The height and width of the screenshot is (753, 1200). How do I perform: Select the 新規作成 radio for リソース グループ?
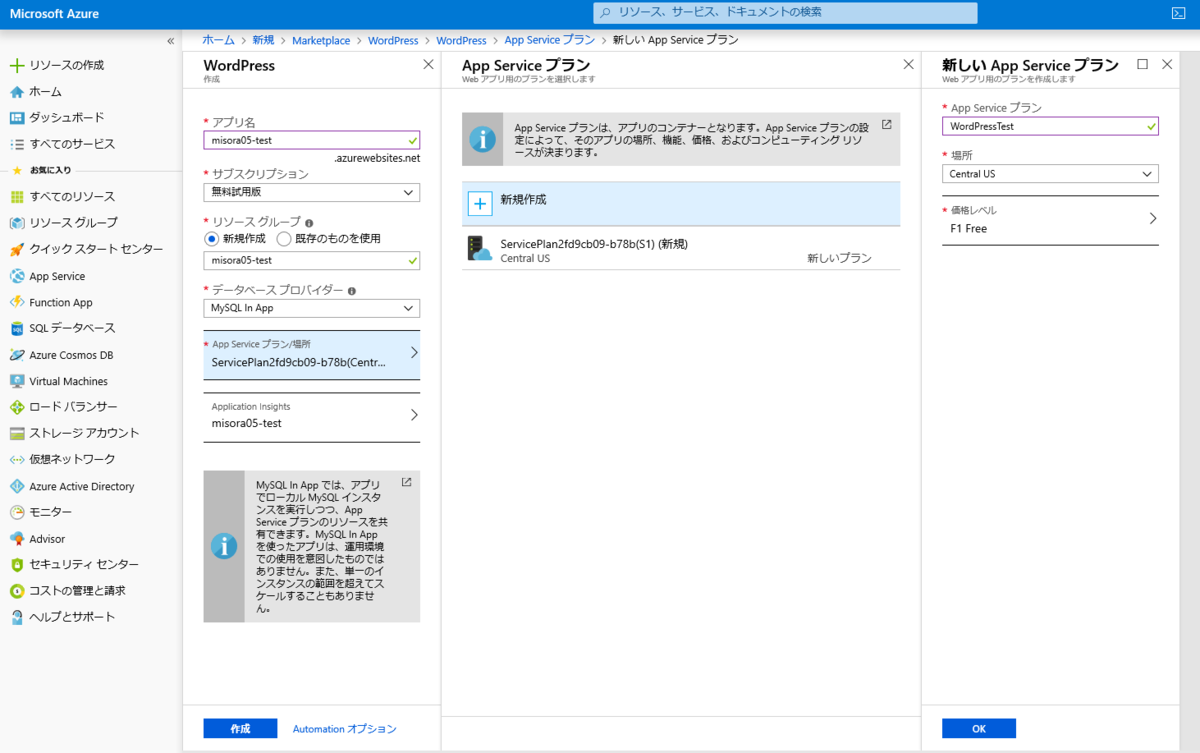coord(210,237)
